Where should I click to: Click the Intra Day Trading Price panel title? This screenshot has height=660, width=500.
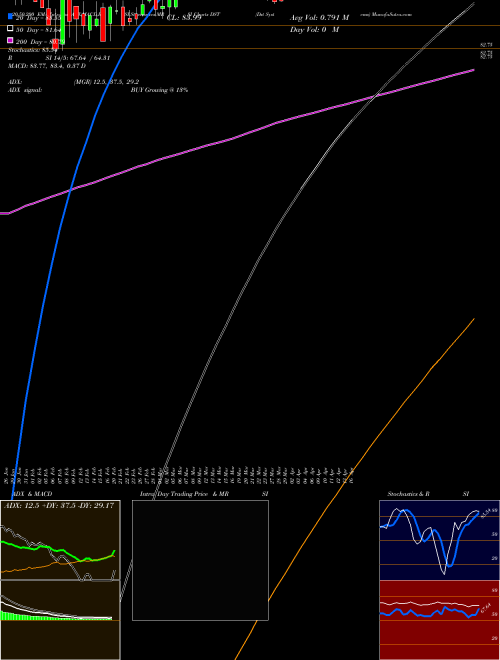[x=204, y=494]
